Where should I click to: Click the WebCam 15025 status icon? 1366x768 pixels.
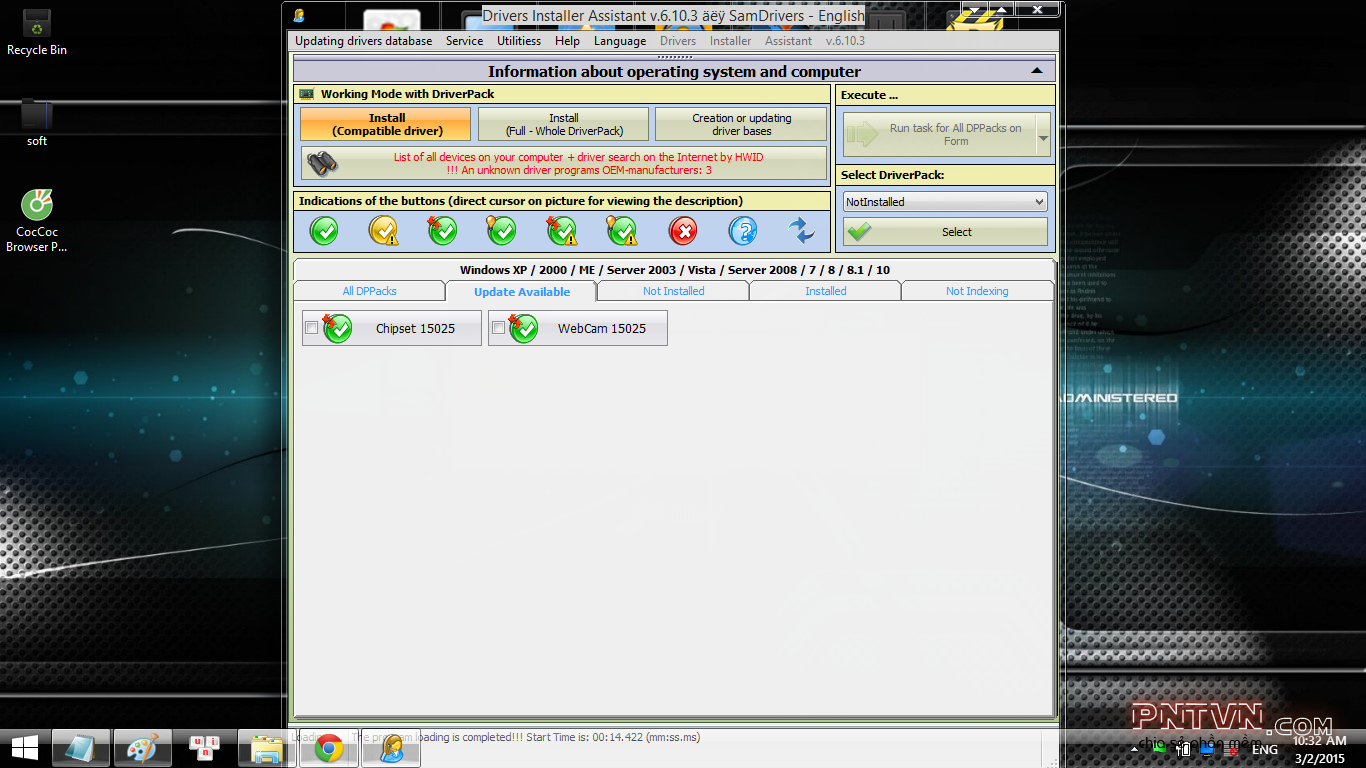[x=523, y=328]
